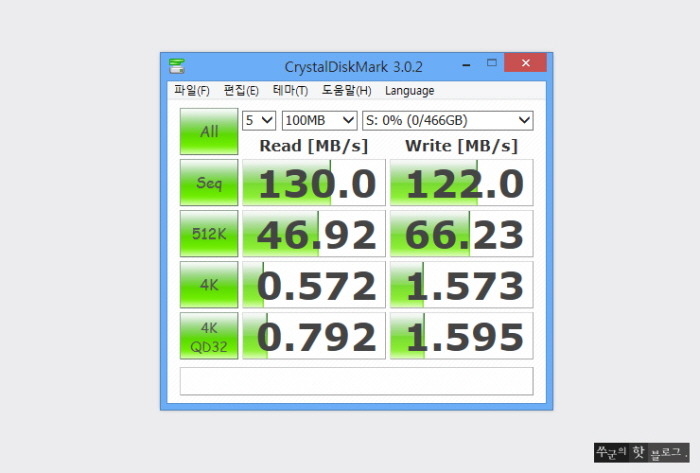The image size is (700, 473).
Task: Open the 테마(T) menu
Action: pyautogui.click(x=290, y=91)
